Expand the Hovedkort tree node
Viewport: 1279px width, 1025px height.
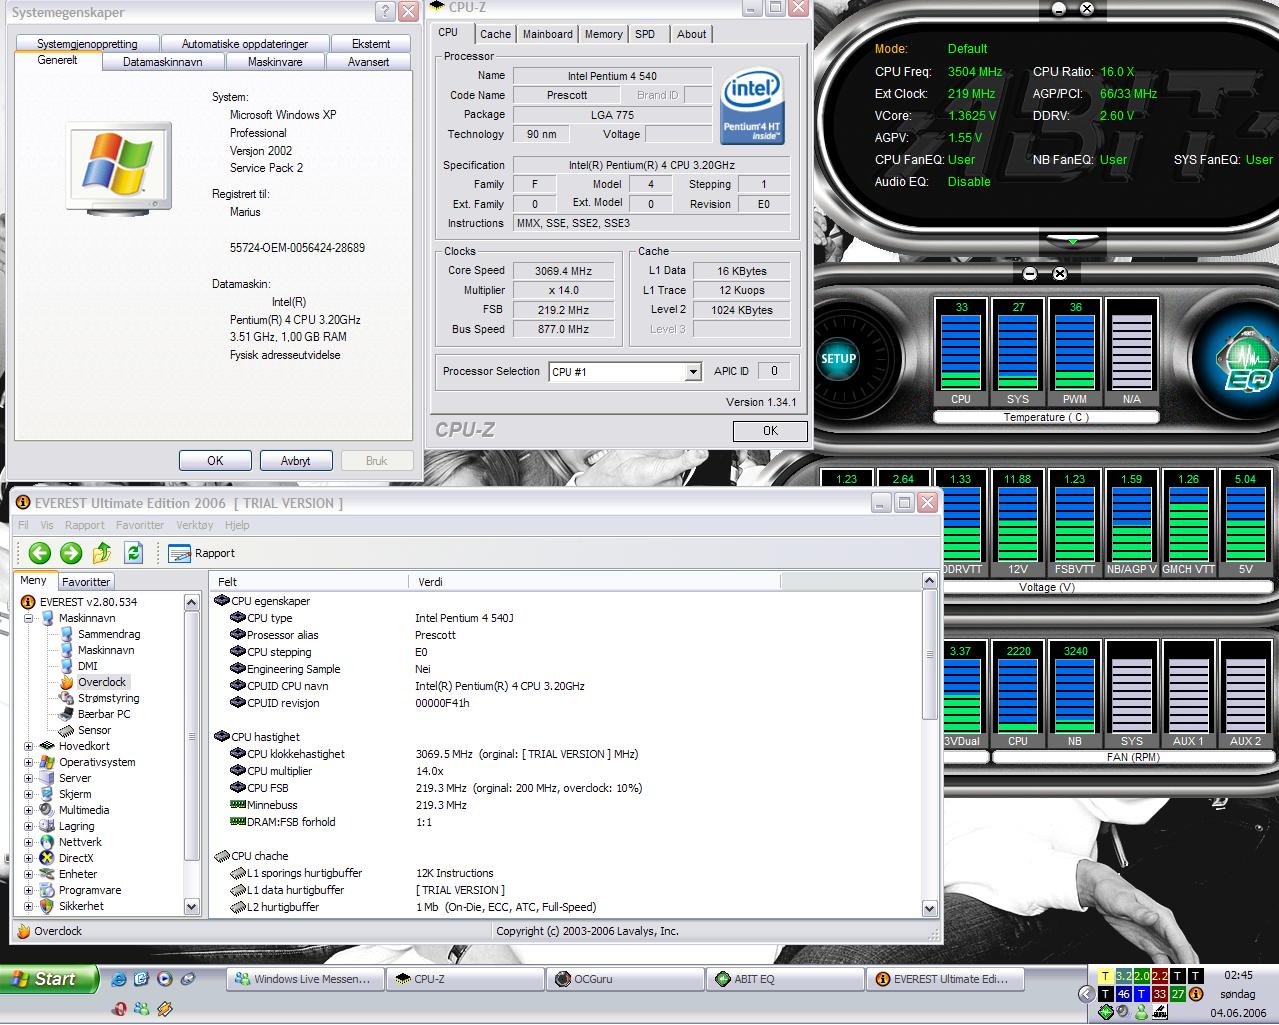point(29,746)
